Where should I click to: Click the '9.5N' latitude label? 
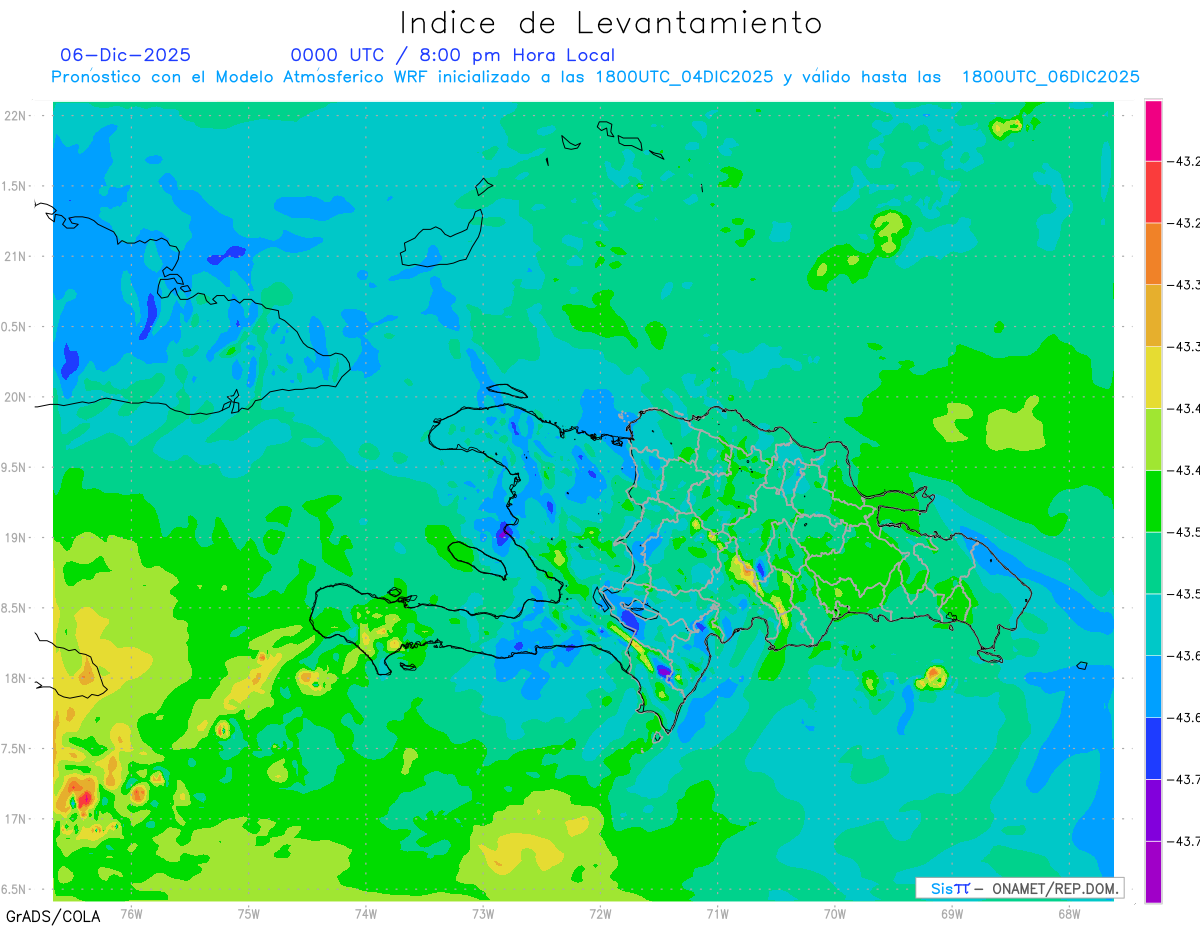[13, 468]
